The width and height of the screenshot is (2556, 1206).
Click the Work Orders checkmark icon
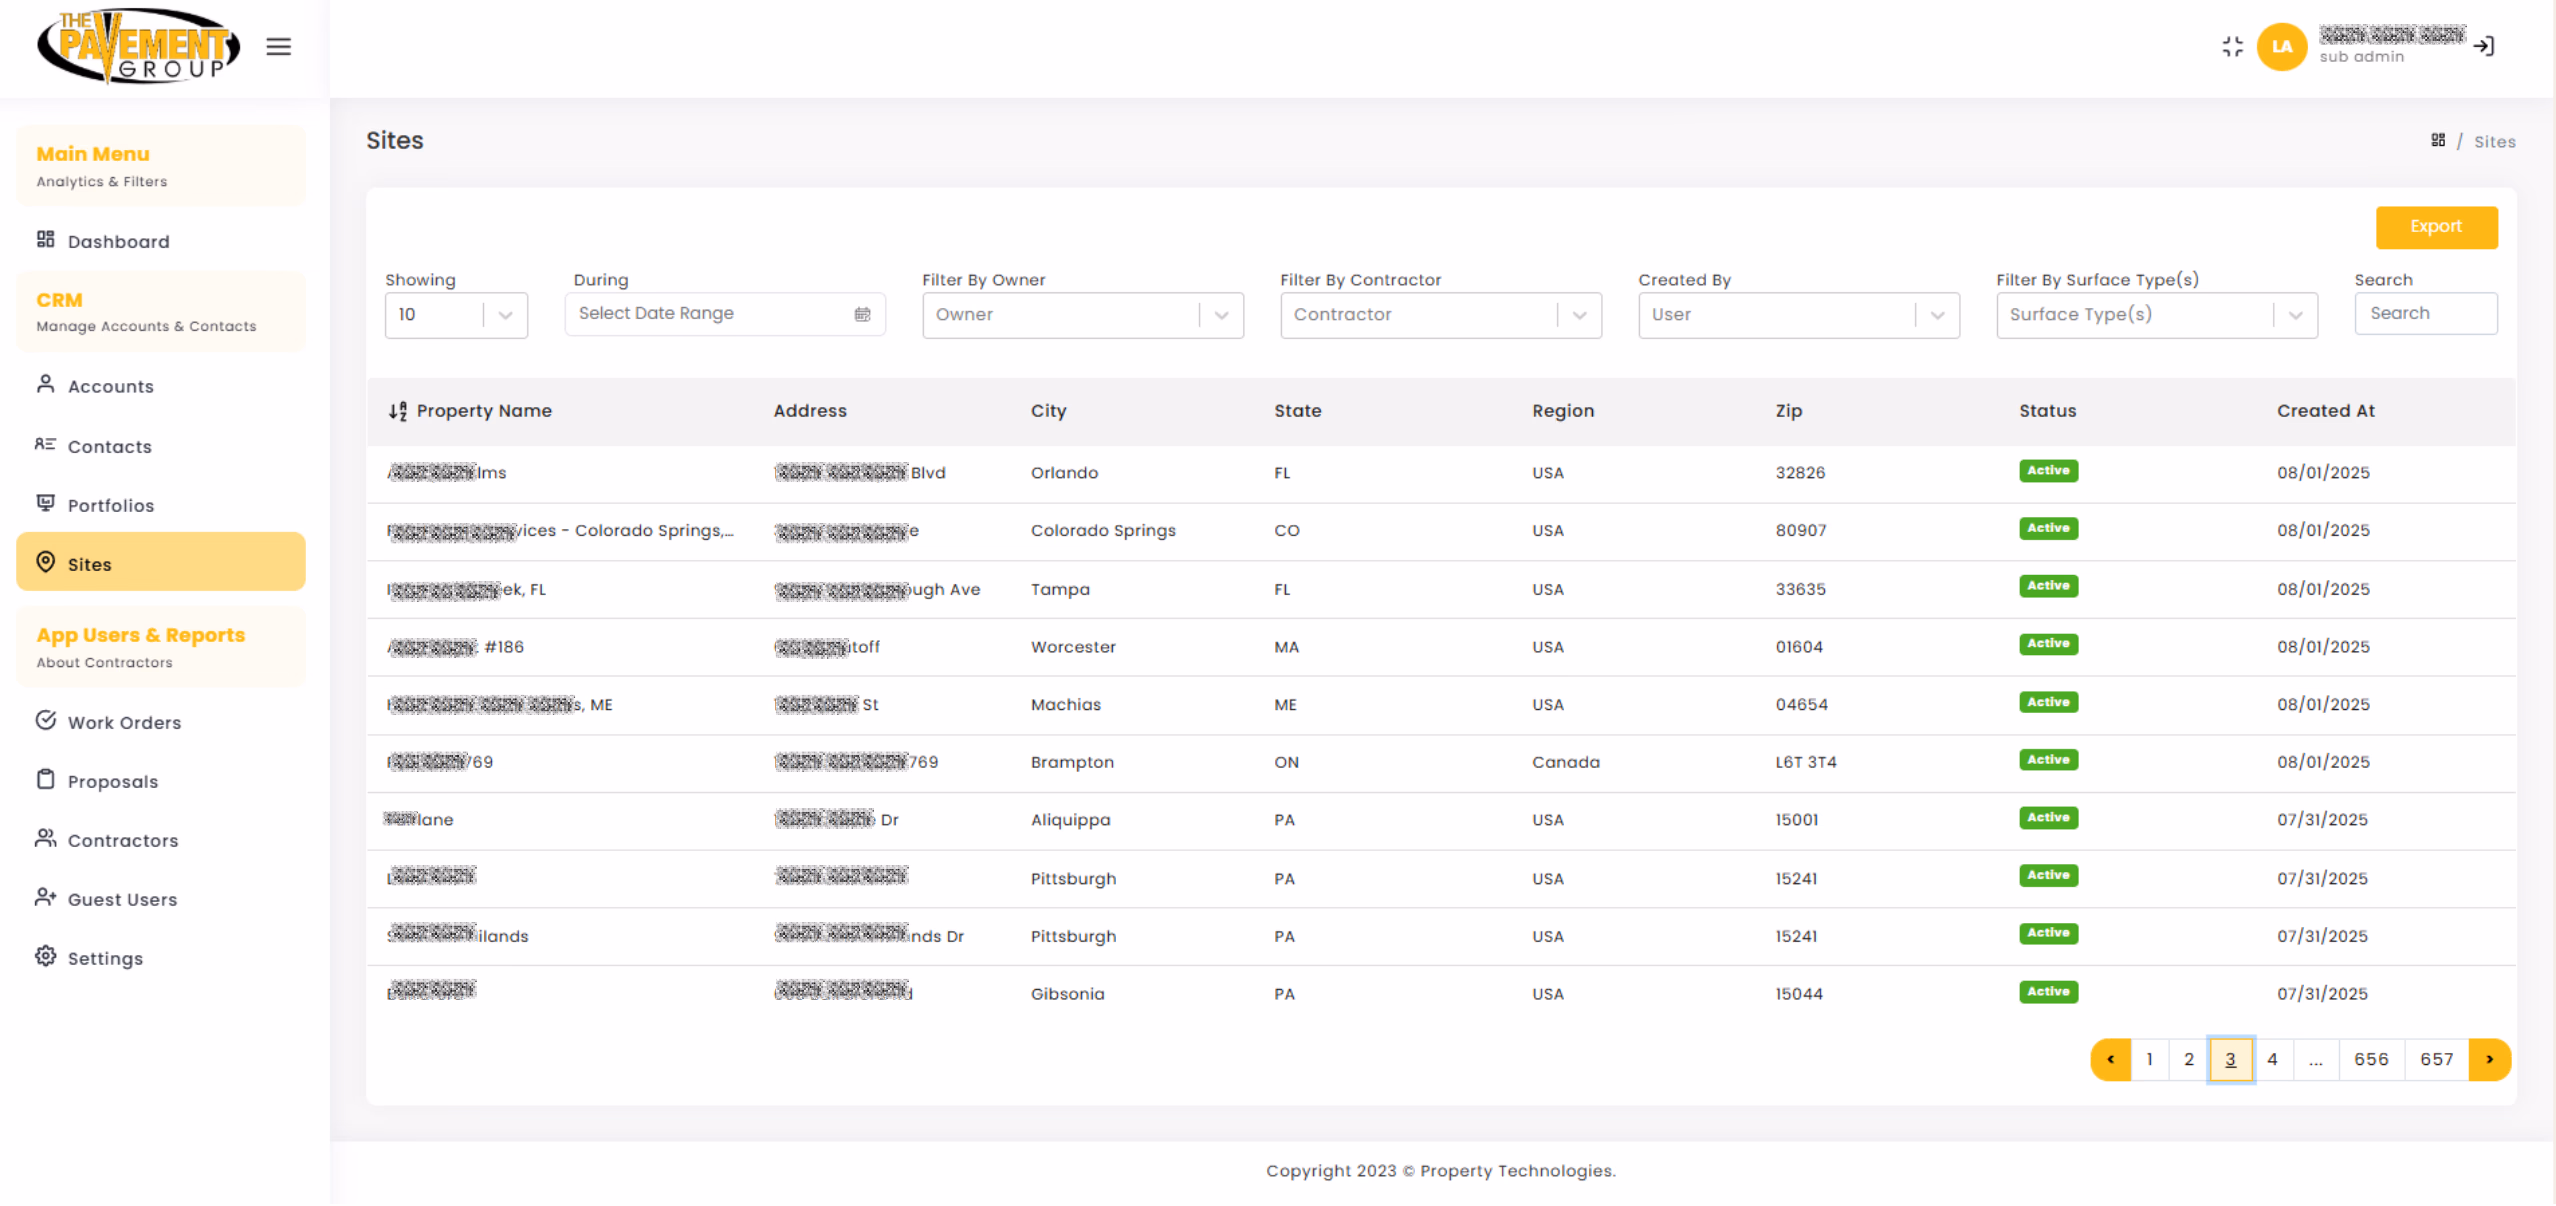pyautogui.click(x=45, y=720)
